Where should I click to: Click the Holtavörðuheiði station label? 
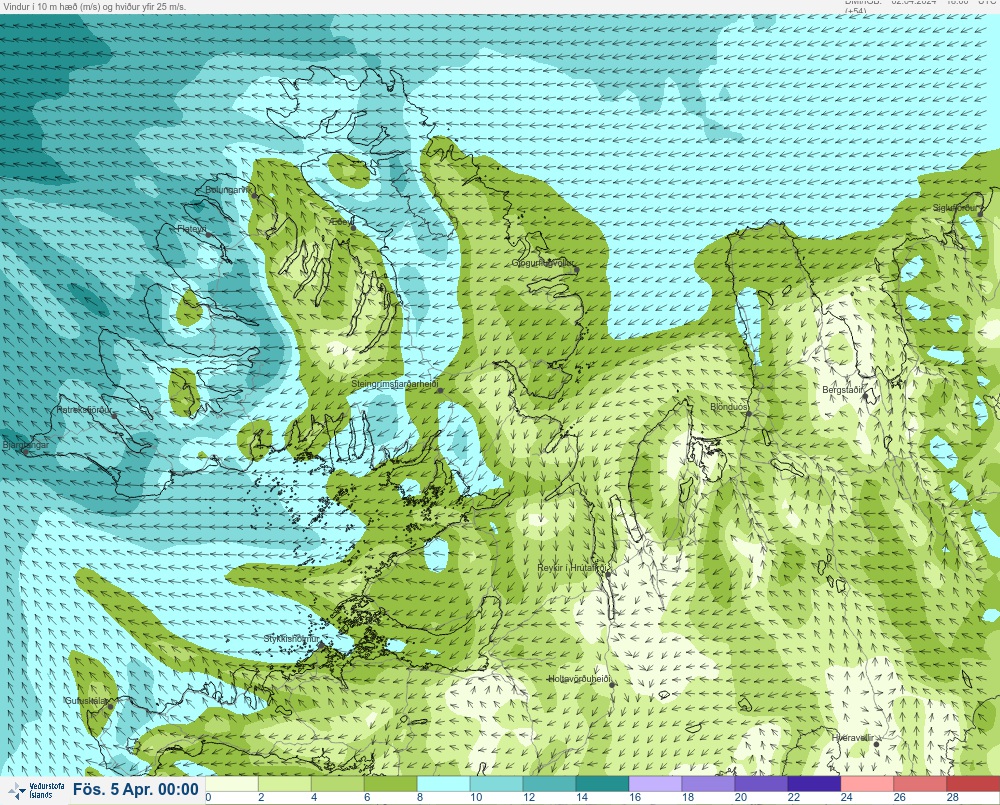click(x=580, y=679)
